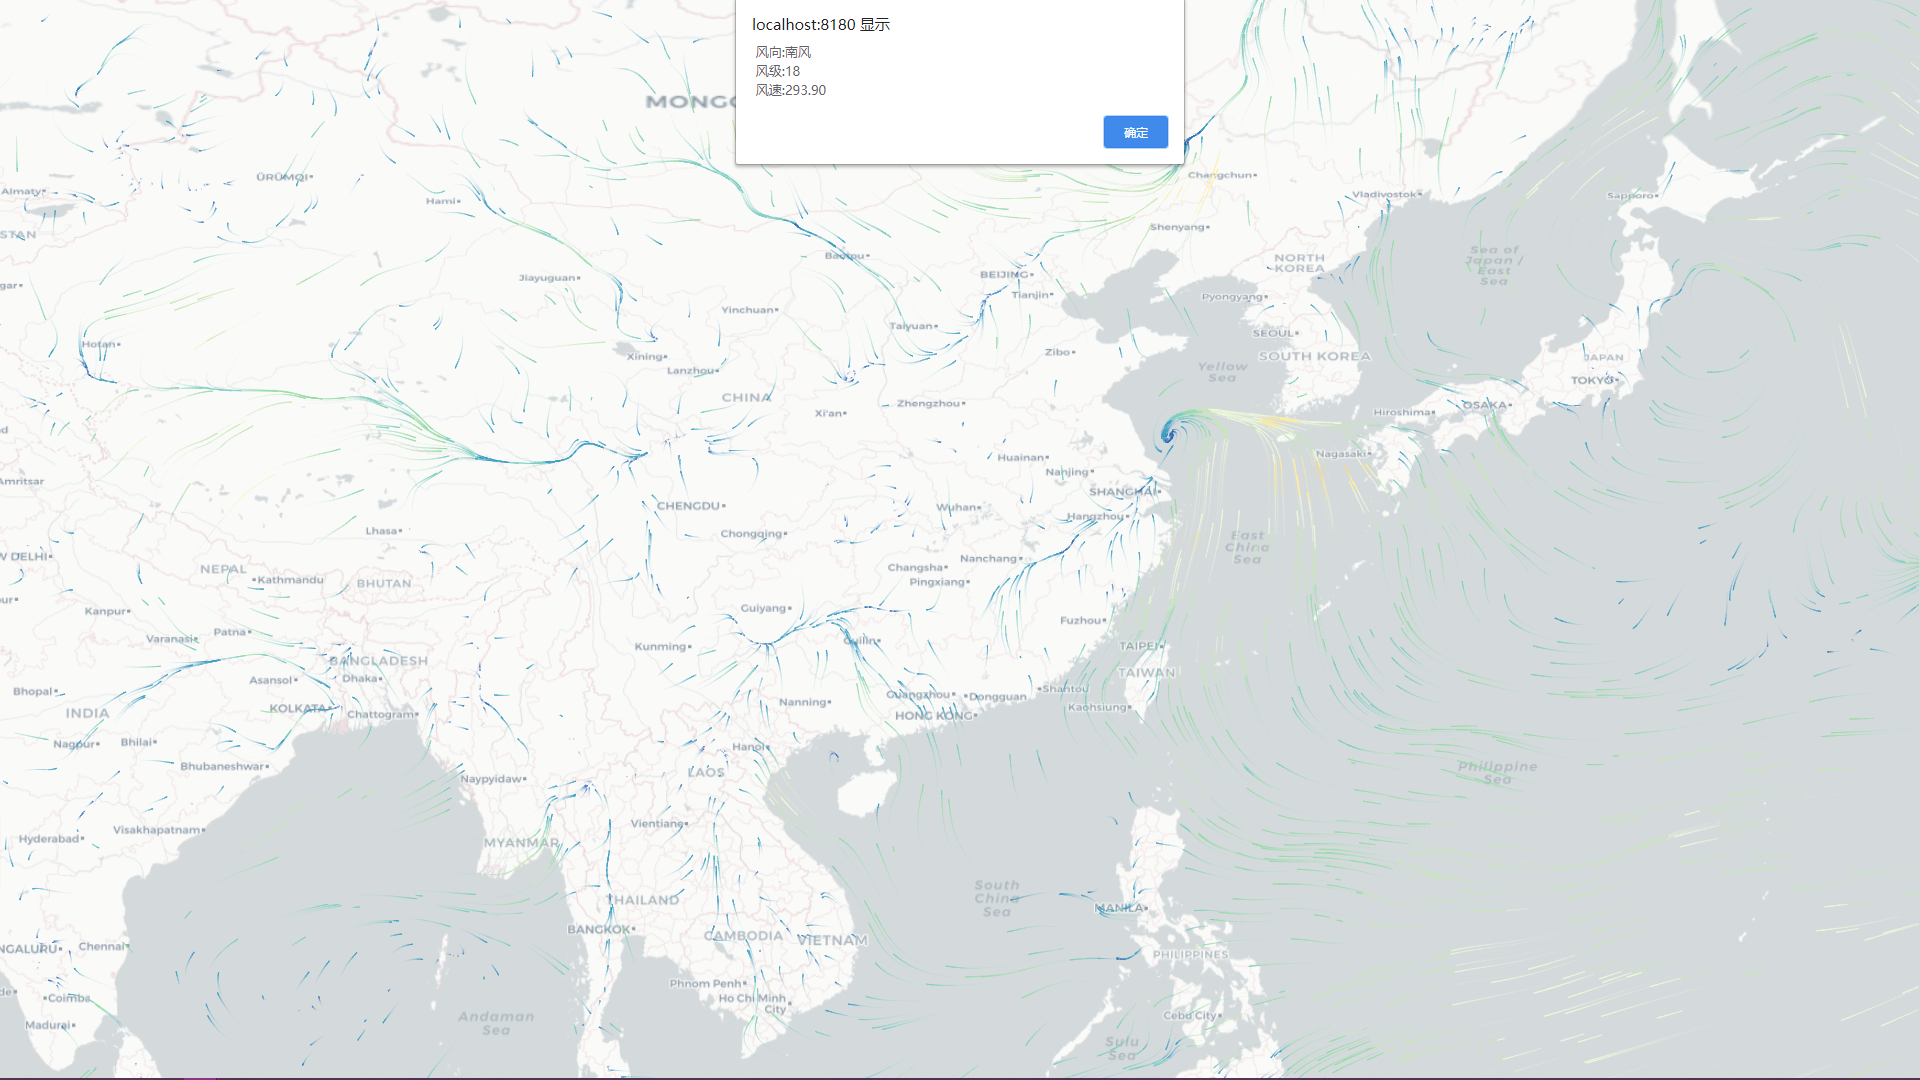
Task: Click the Chennai city label
Action: (x=103, y=946)
